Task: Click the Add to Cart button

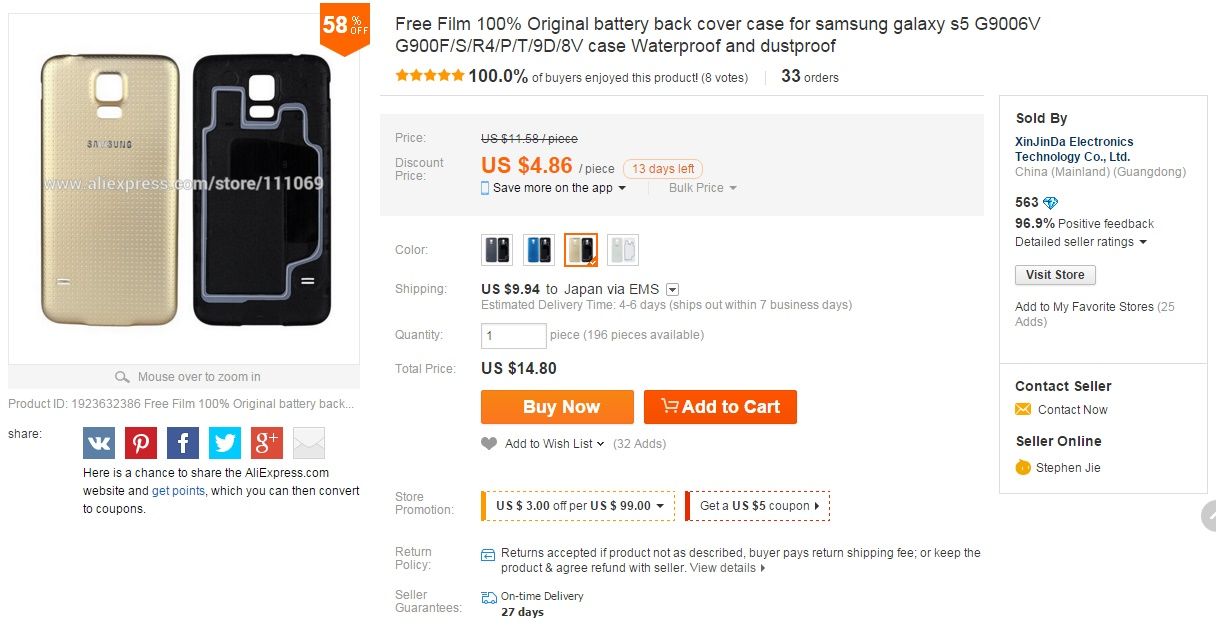Action: click(x=720, y=407)
